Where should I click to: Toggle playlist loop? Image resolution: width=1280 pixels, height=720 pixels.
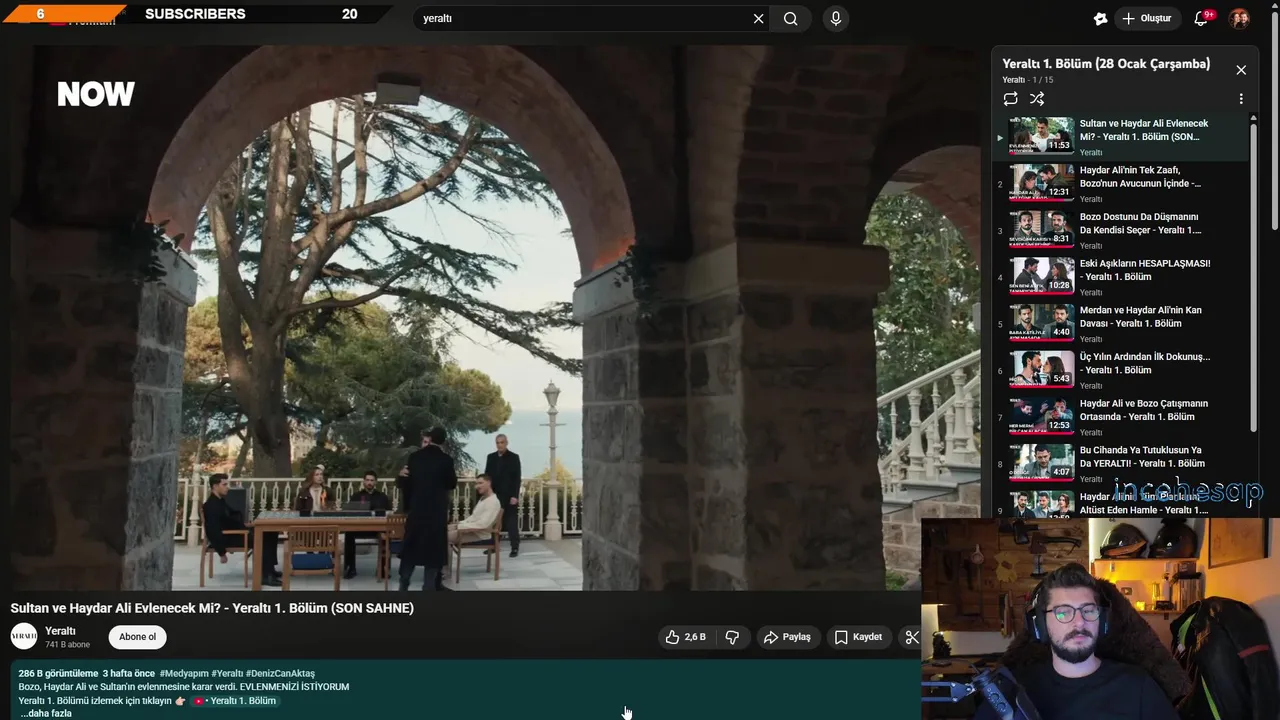[1011, 99]
